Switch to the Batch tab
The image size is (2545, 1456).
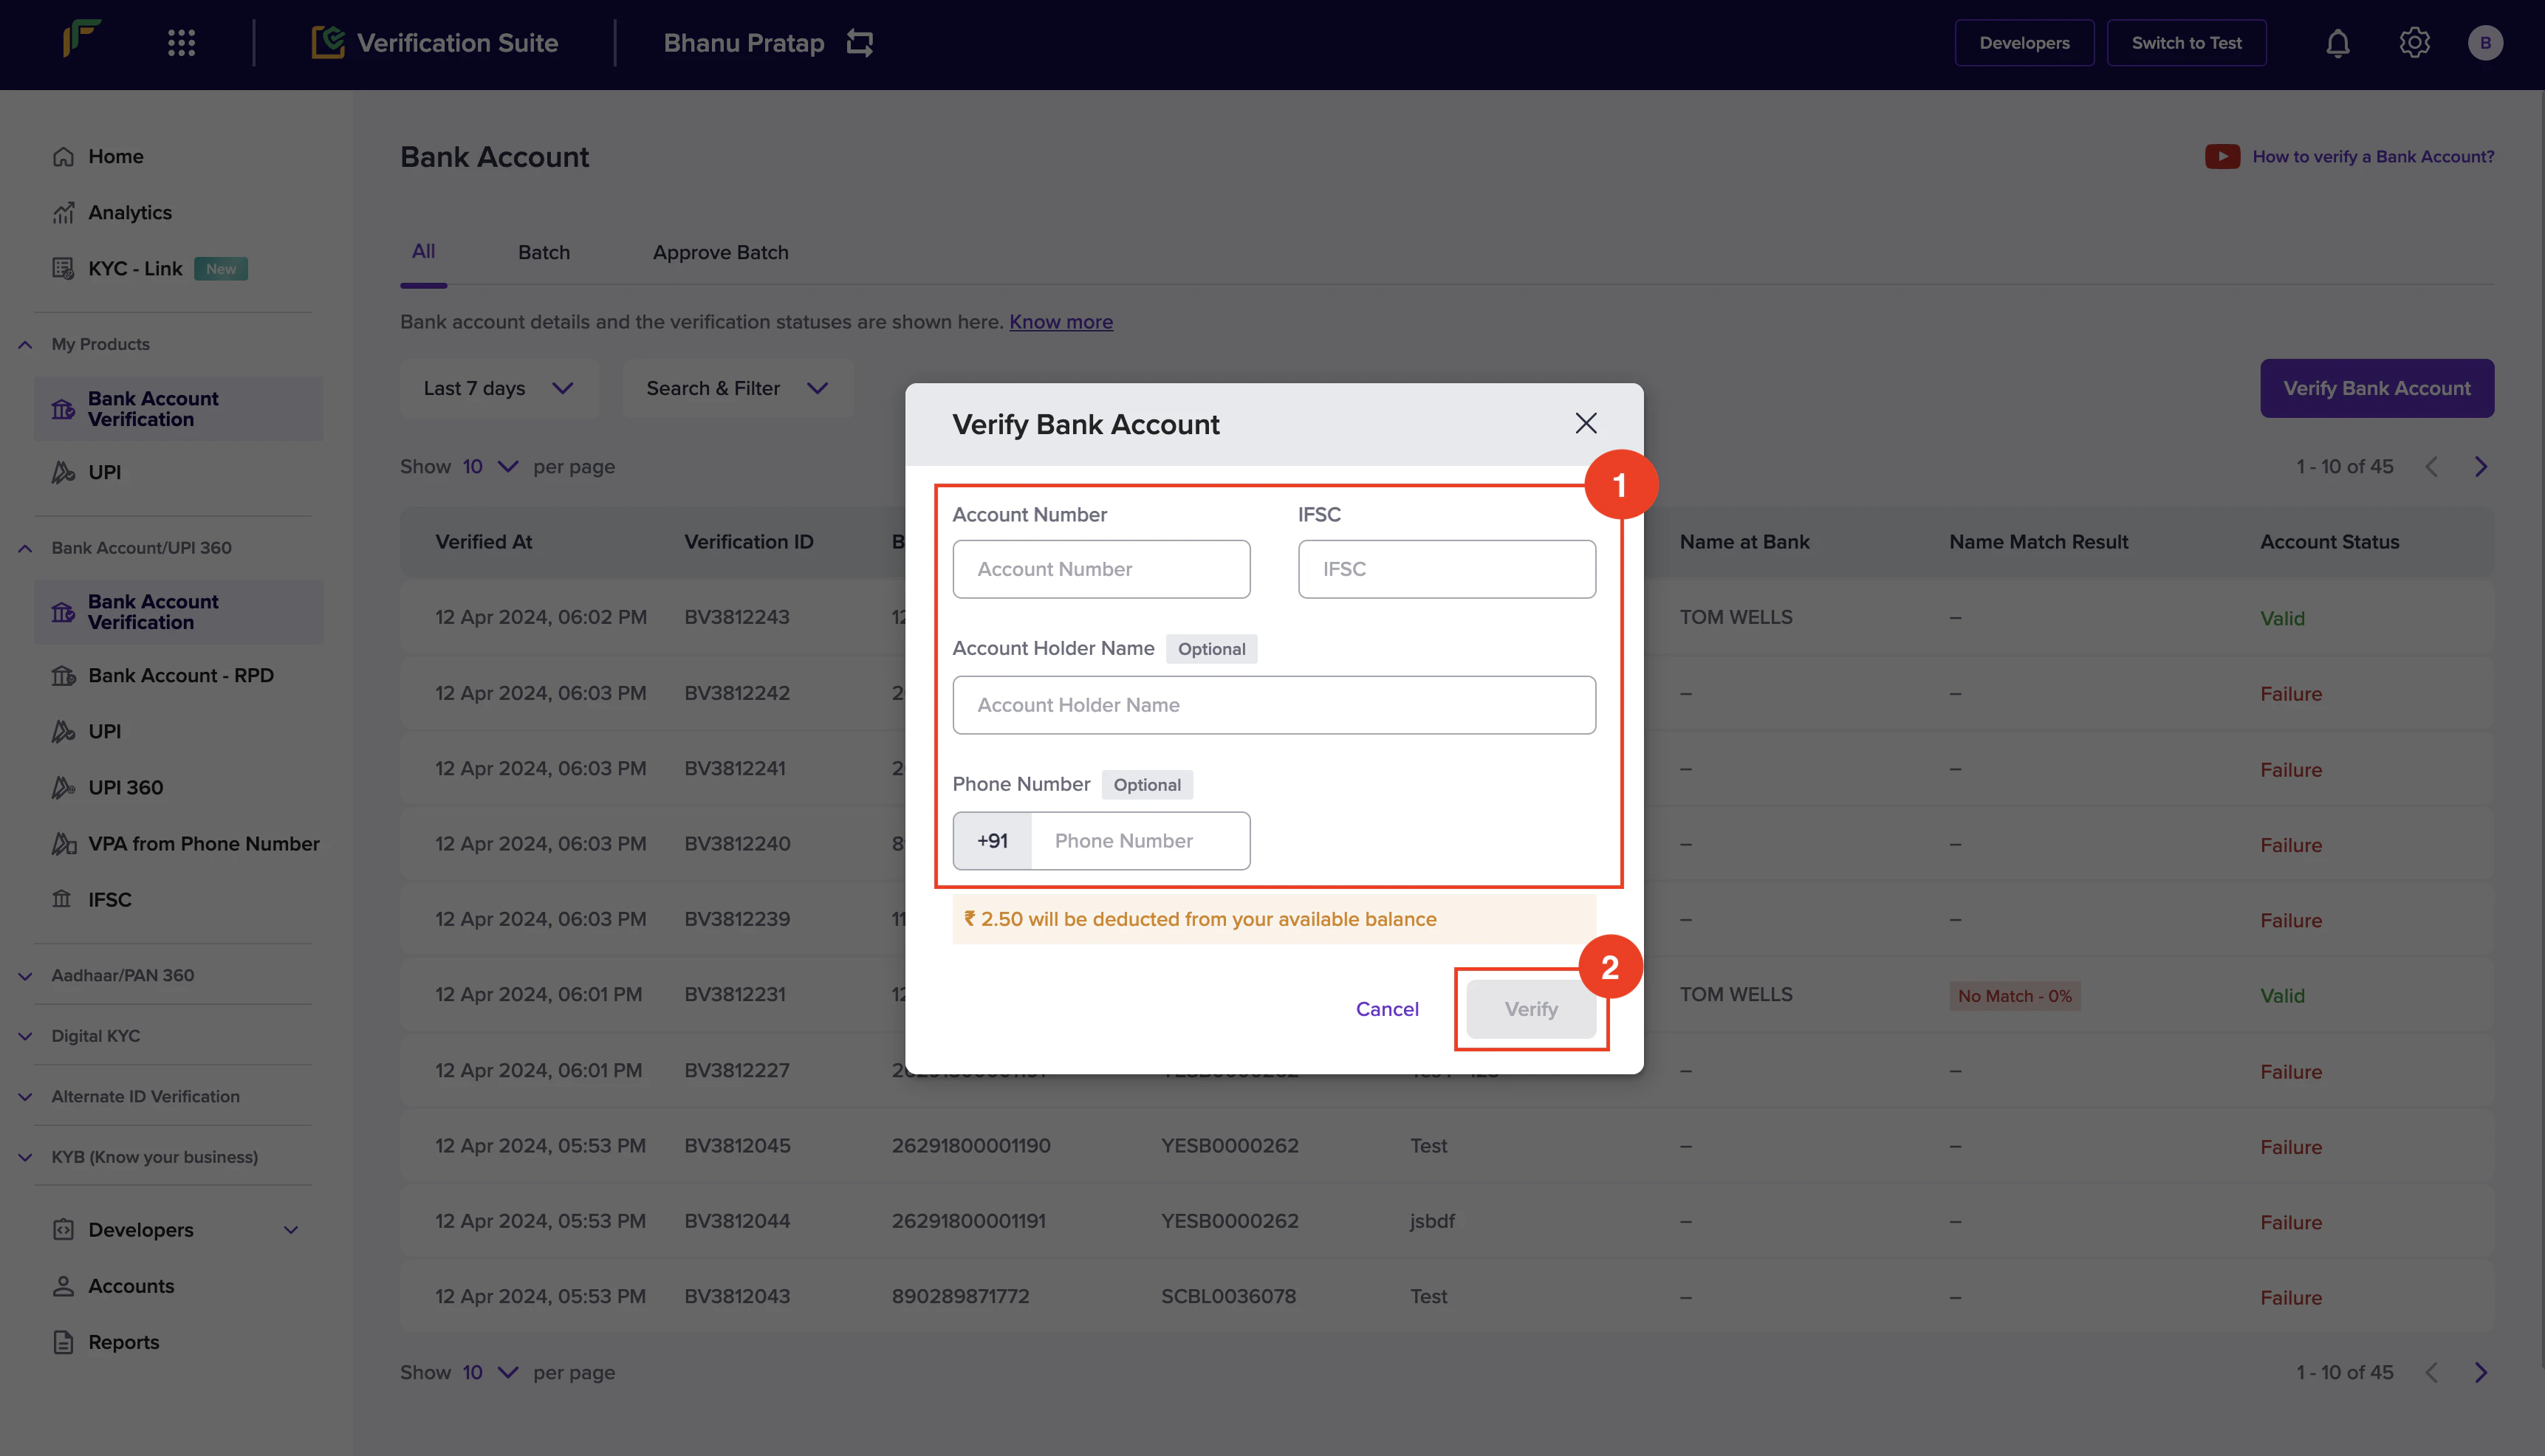544,252
